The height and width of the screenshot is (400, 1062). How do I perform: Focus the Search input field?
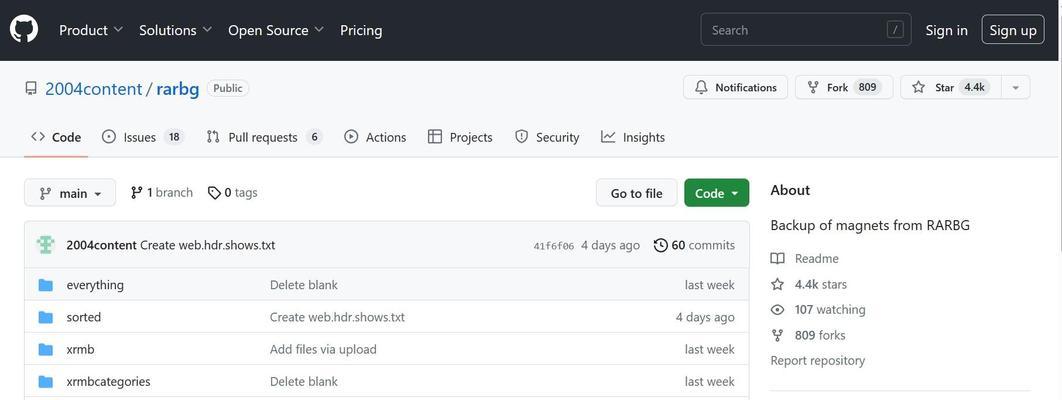(806, 30)
